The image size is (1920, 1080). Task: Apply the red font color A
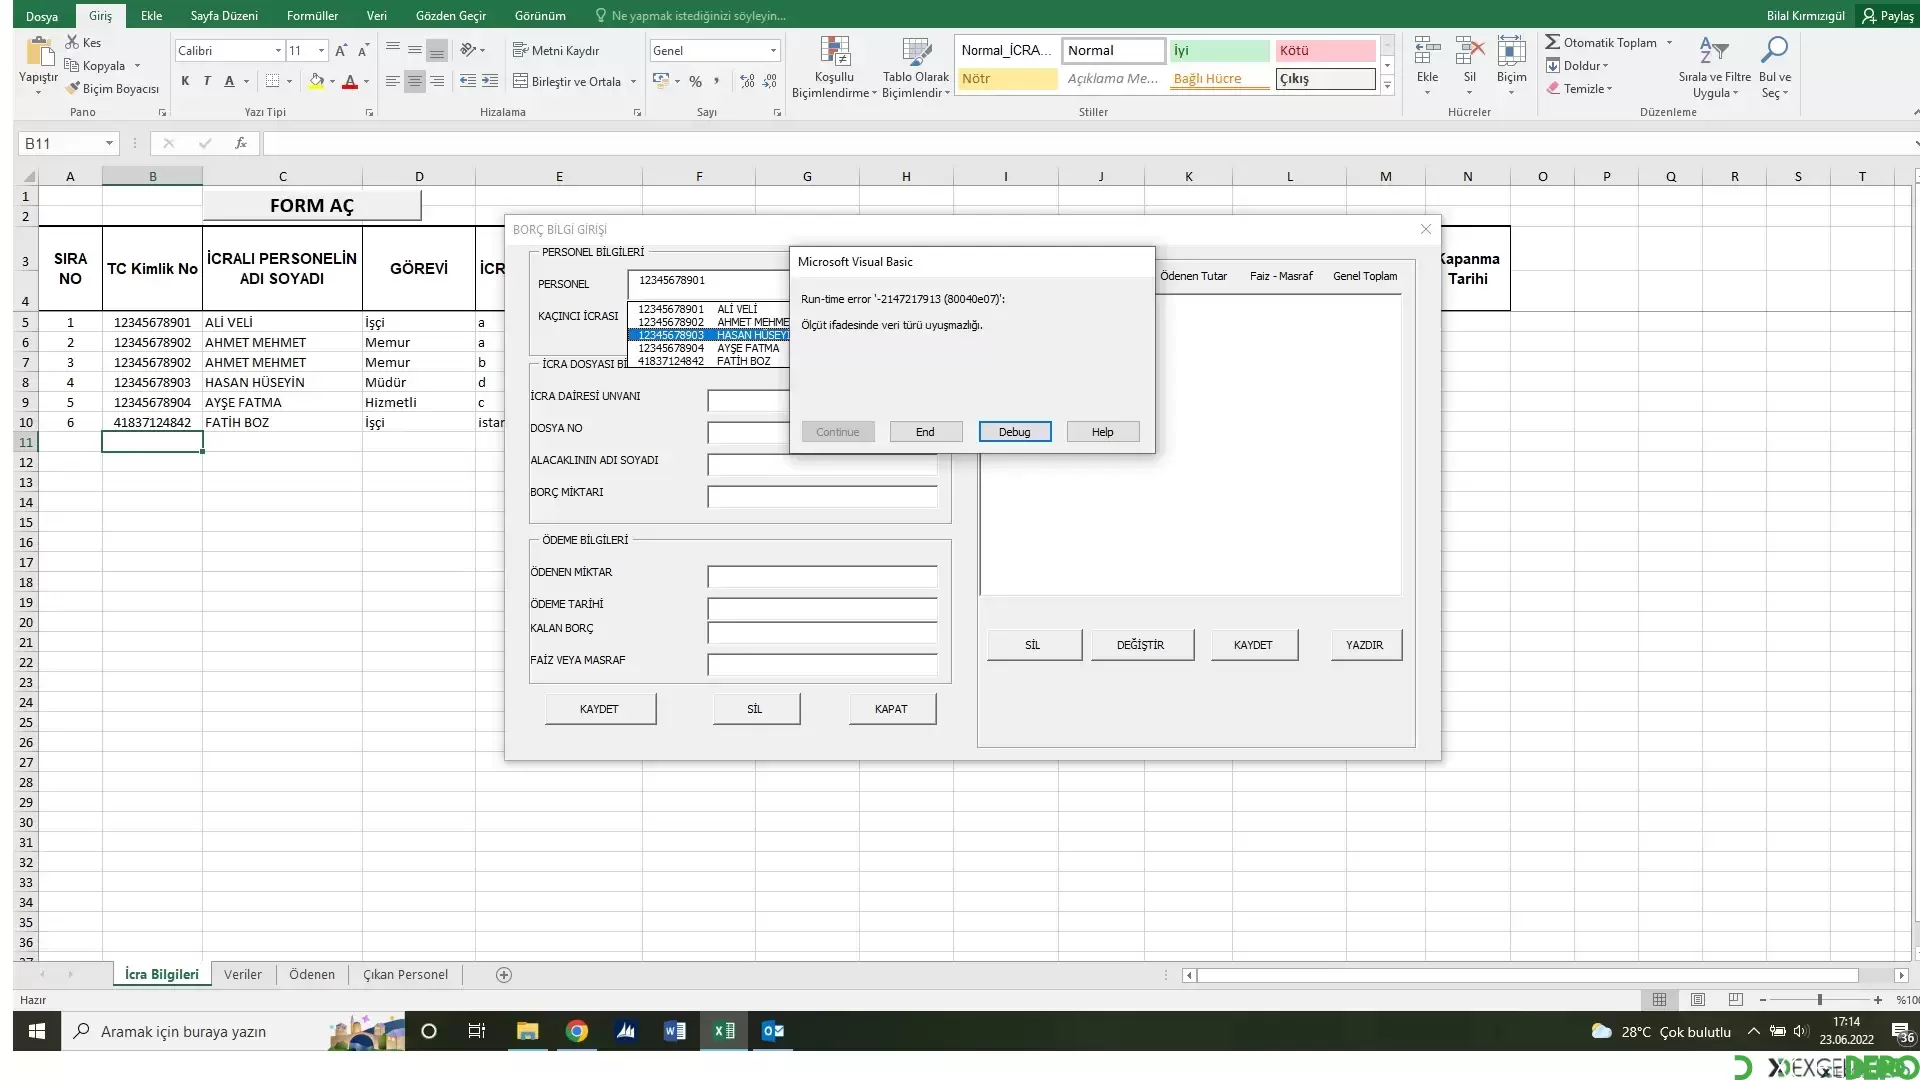pos(350,81)
